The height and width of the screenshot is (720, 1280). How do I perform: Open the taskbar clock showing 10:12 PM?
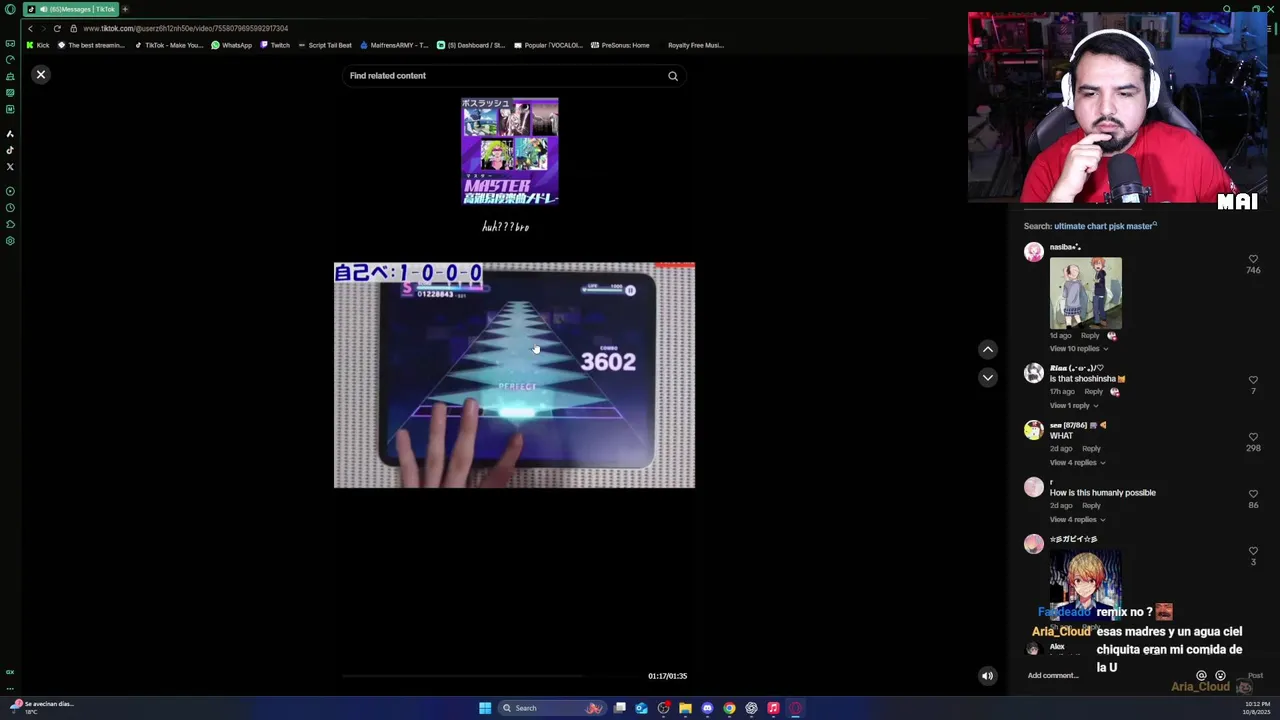(x=1258, y=708)
